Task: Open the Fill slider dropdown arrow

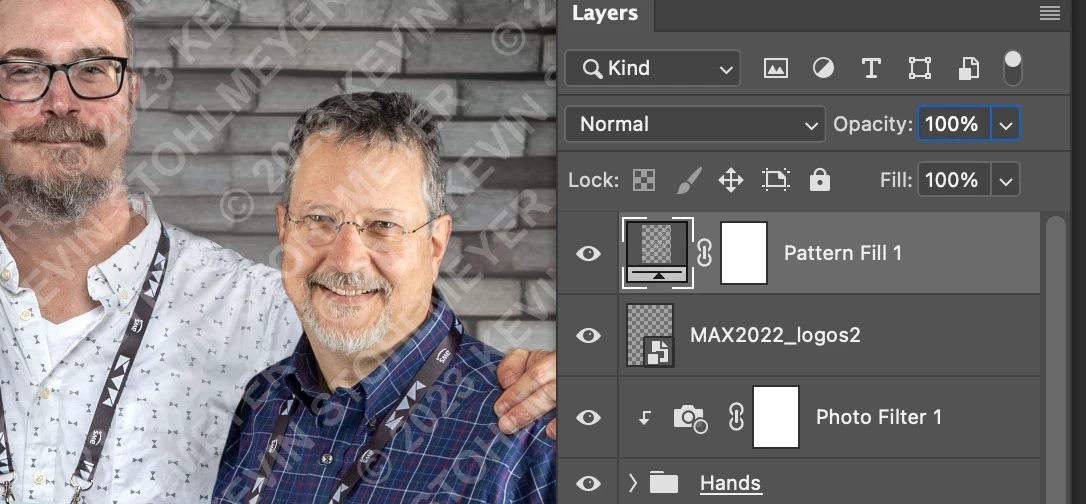Action: [x=1006, y=181]
